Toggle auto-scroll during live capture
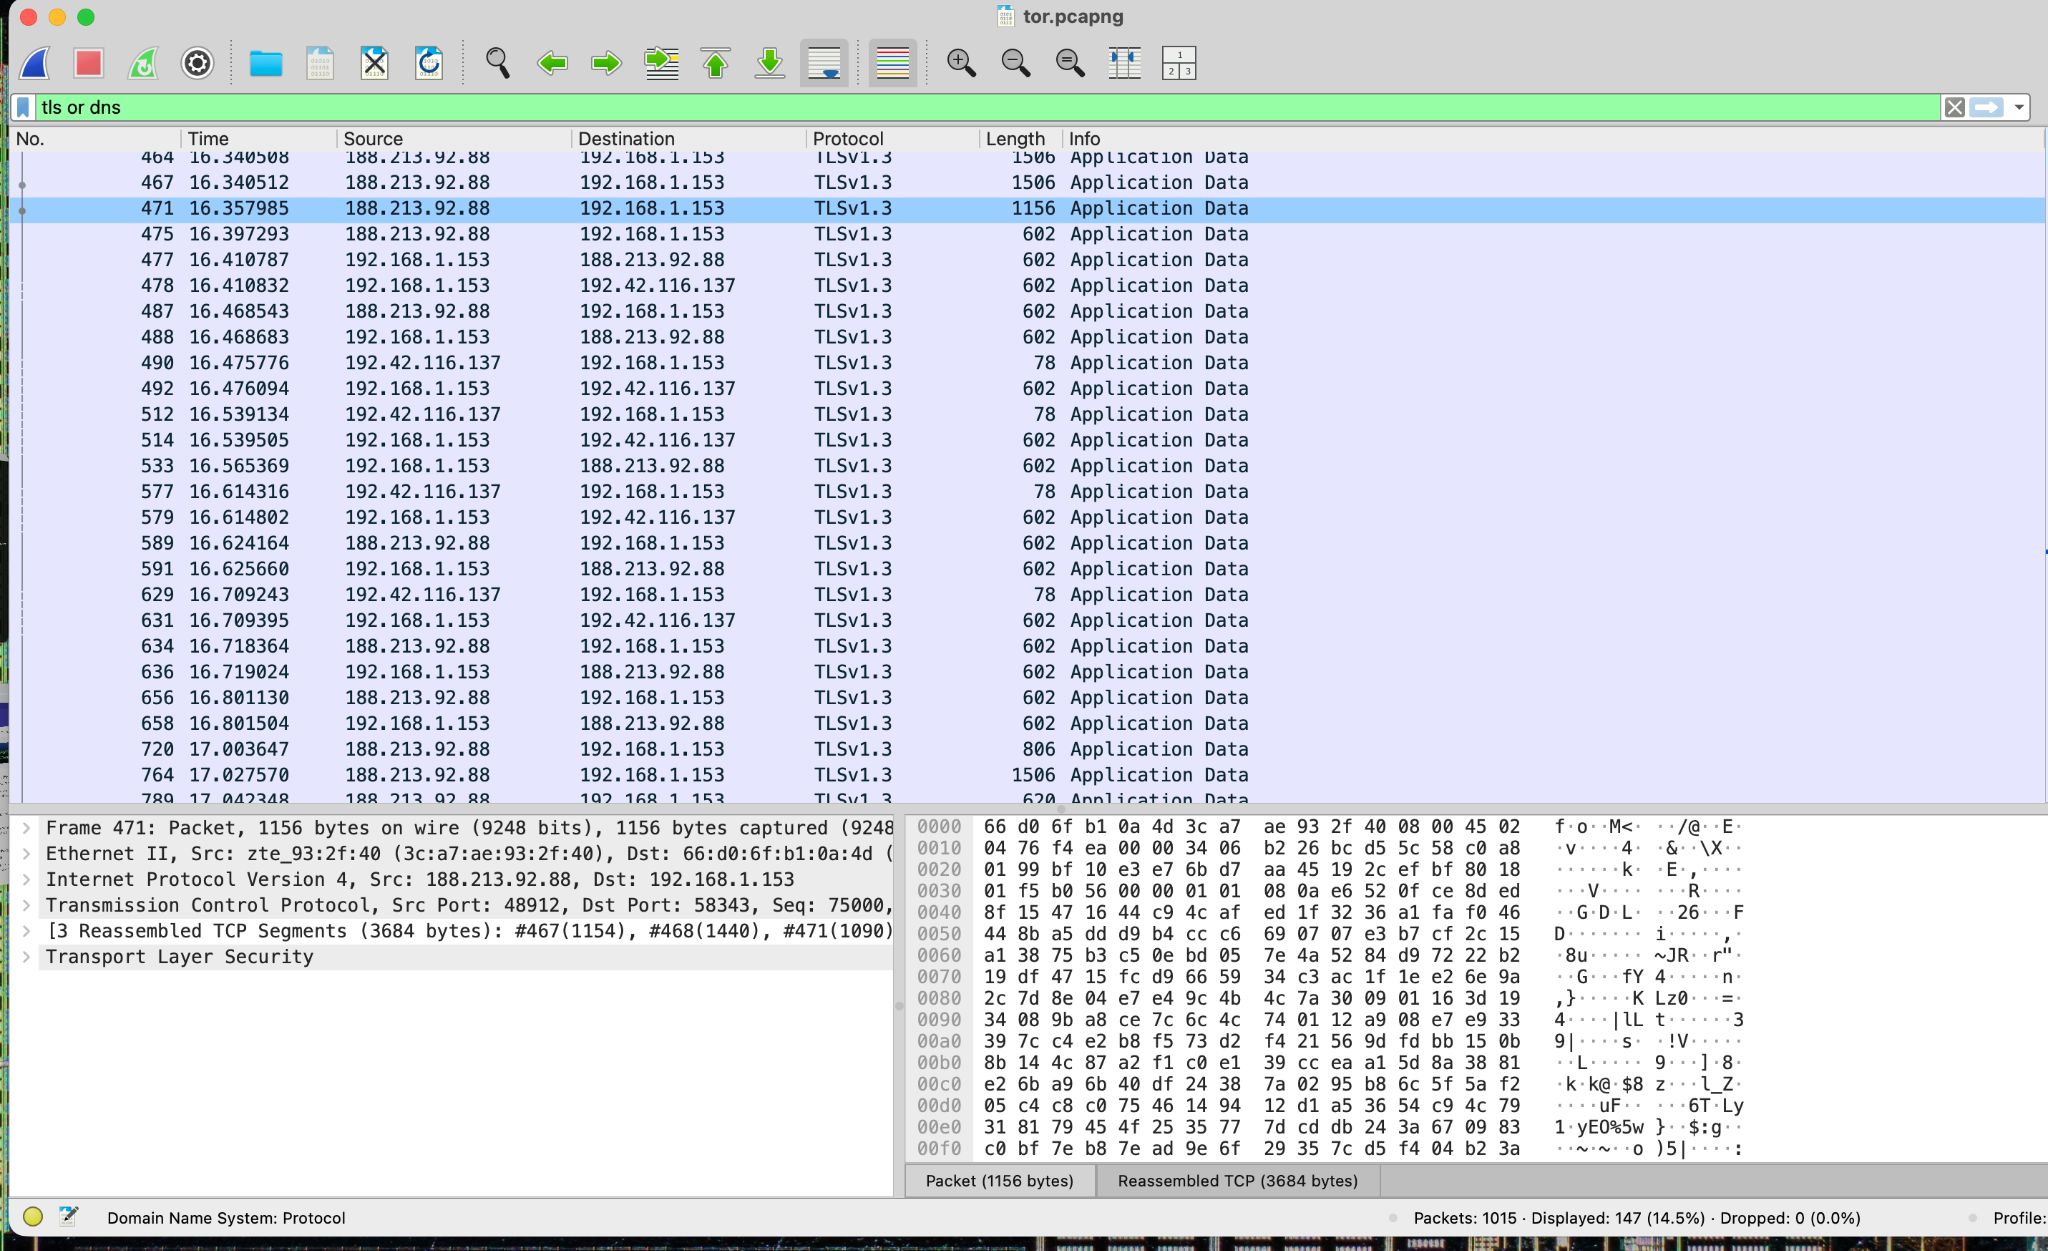 coord(824,63)
